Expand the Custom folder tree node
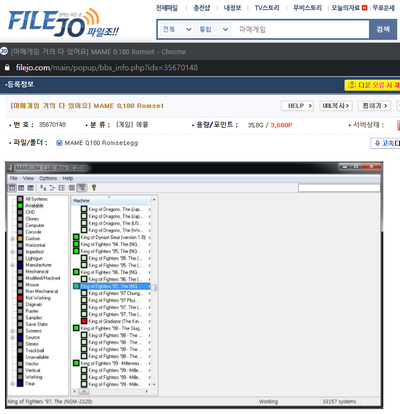The image size is (400, 414). 12,239
